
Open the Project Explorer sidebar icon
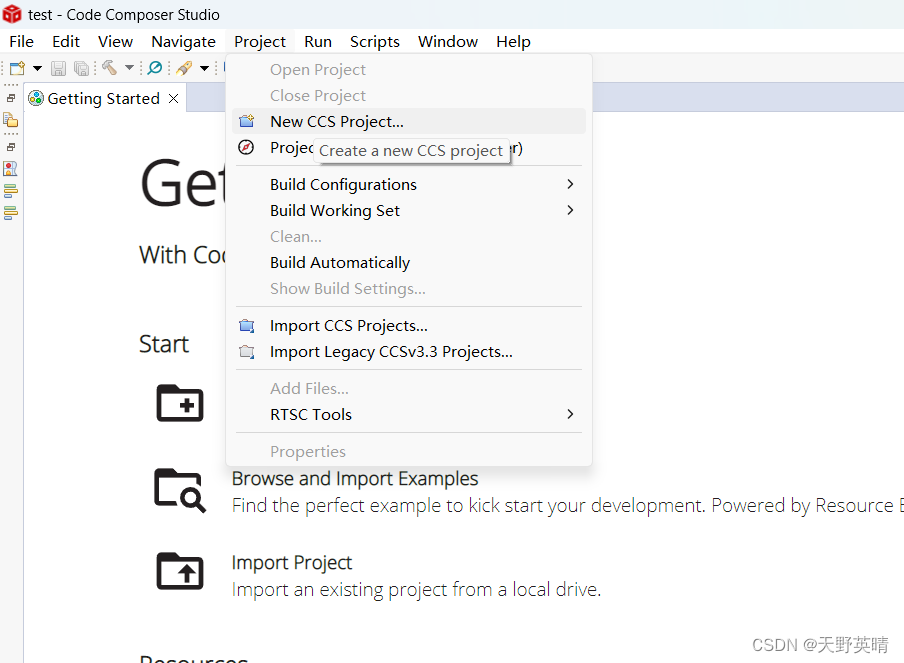(10, 120)
